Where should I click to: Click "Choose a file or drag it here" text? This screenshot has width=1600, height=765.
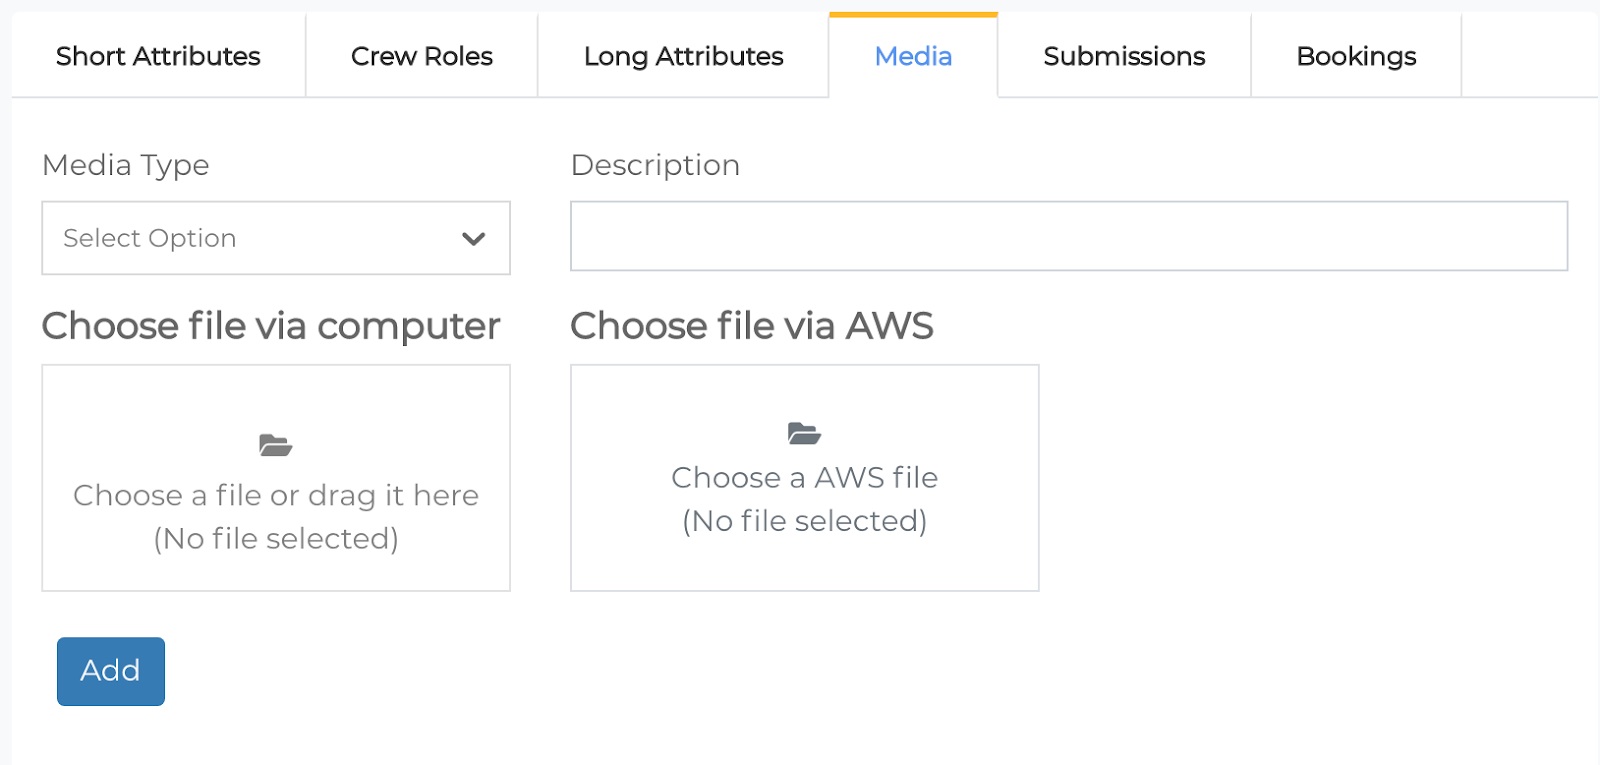(x=276, y=495)
